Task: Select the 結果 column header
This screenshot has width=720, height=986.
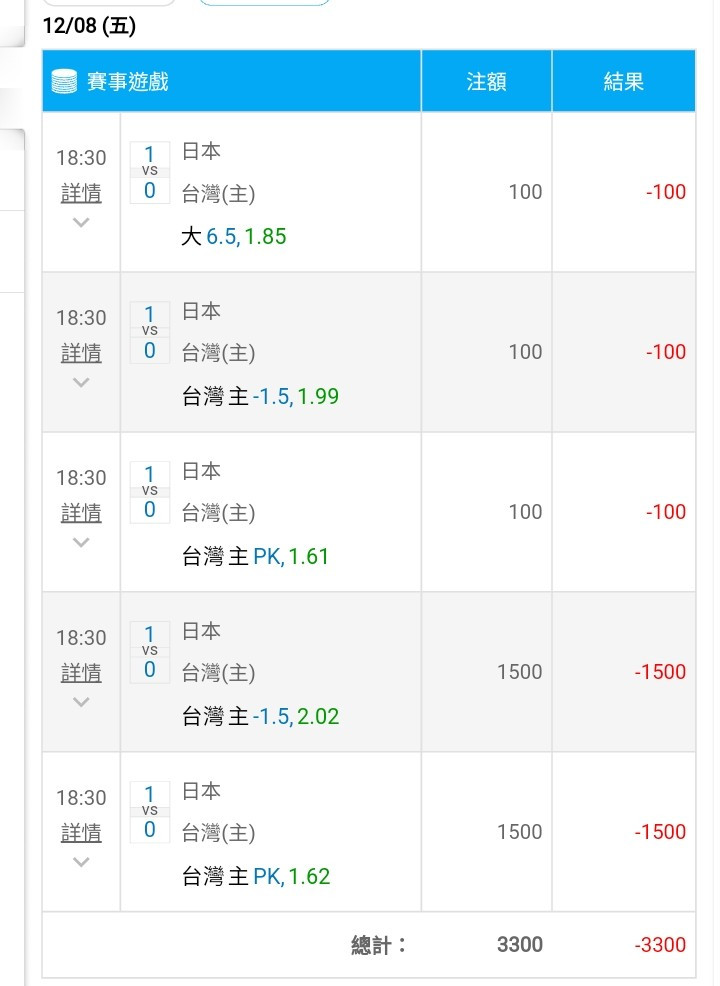Action: tap(623, 81)
